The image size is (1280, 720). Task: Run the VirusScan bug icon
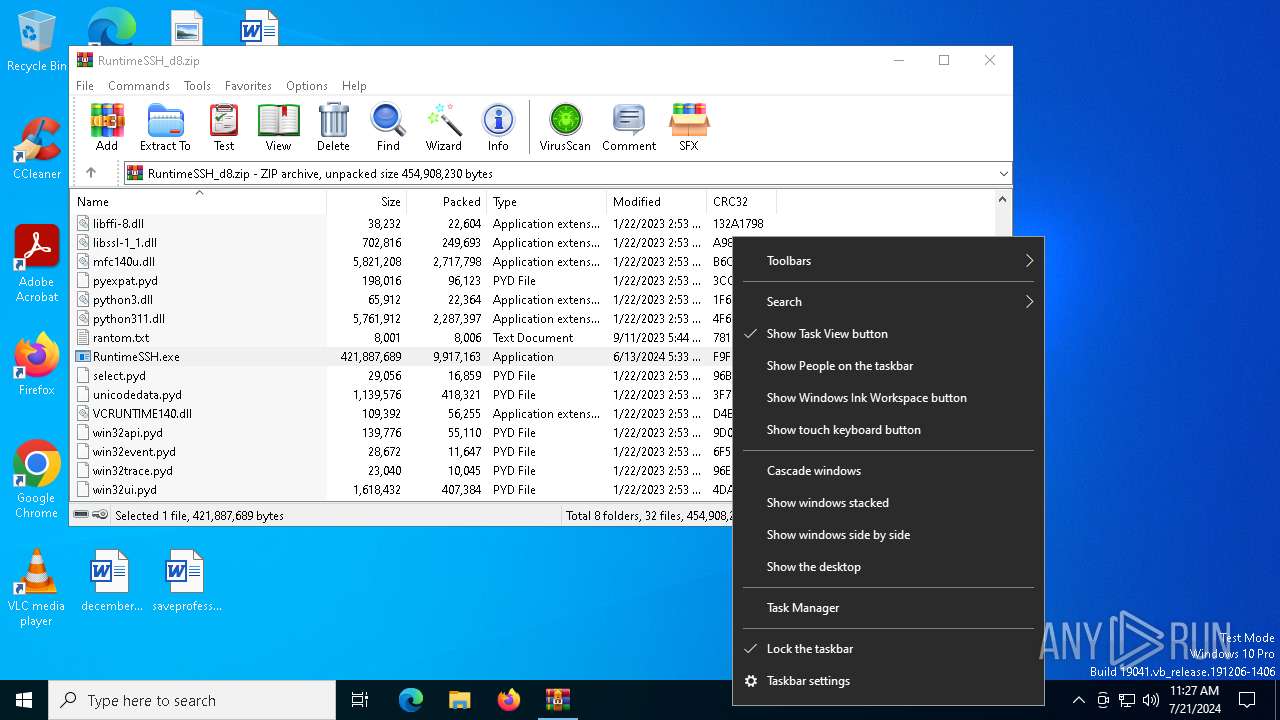(x=565, y=127)
